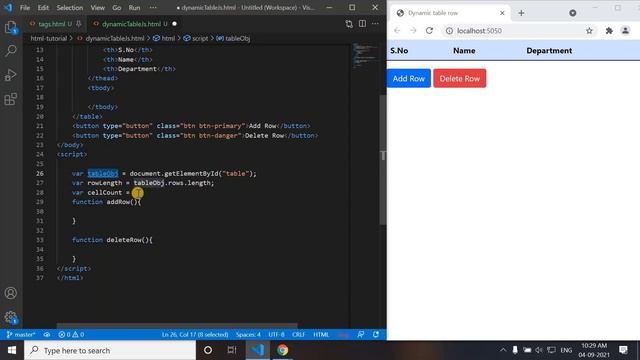The image size is (640, 360).
Task: Open the Edit menu
Action: pyautogui.click(x=43, y=7)
